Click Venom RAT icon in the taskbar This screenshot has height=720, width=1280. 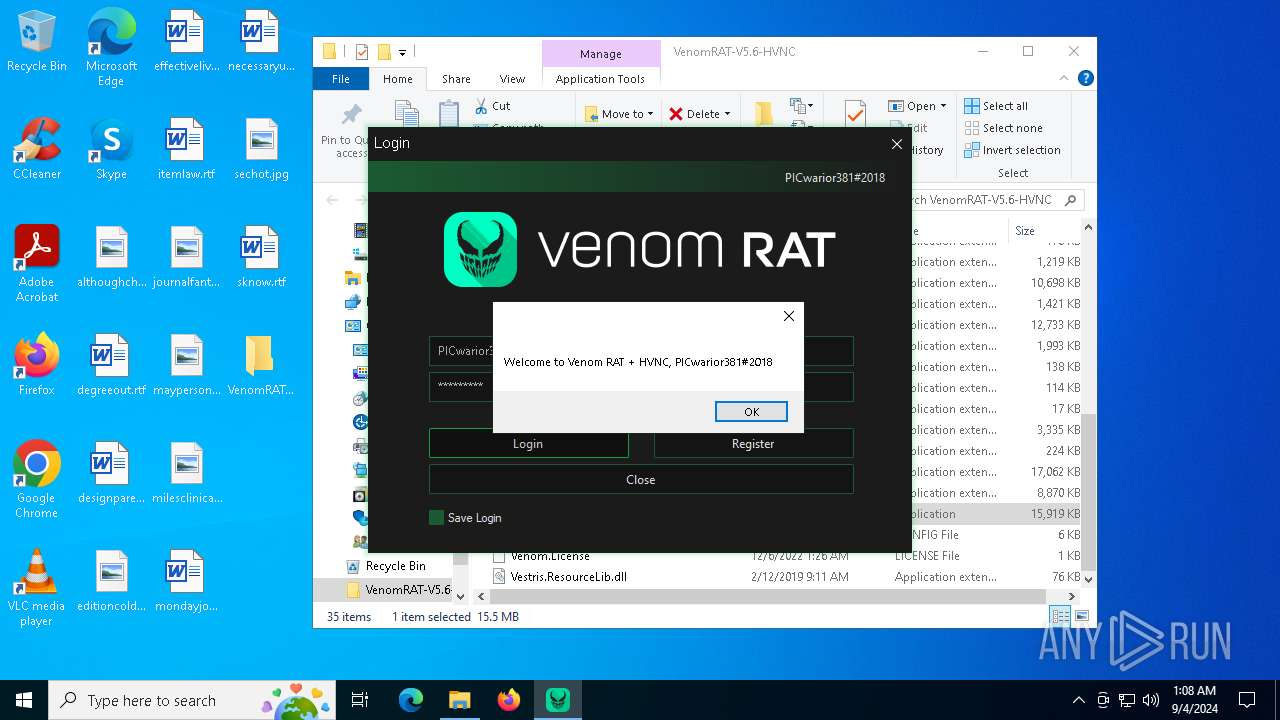(557, 700)
